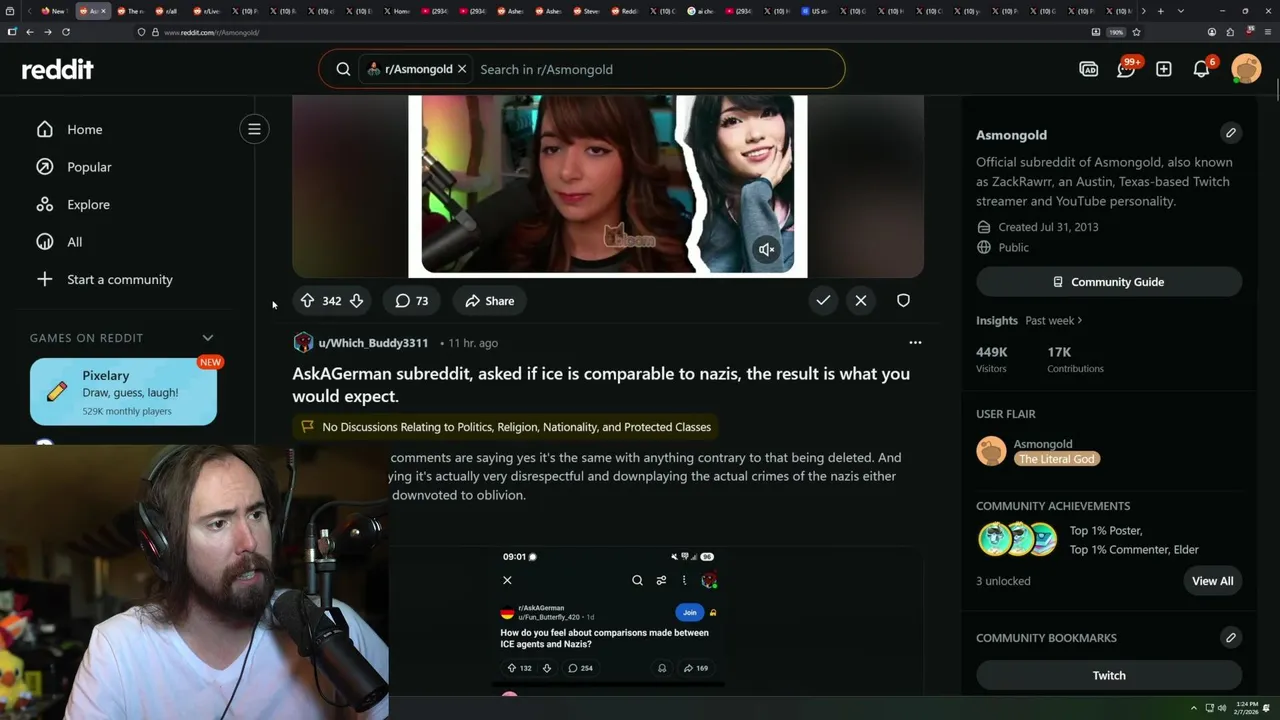Click The Literal God user flair
This screenshot has height=720, width=1280.
pyautogui.click(x=1056, y=459)
